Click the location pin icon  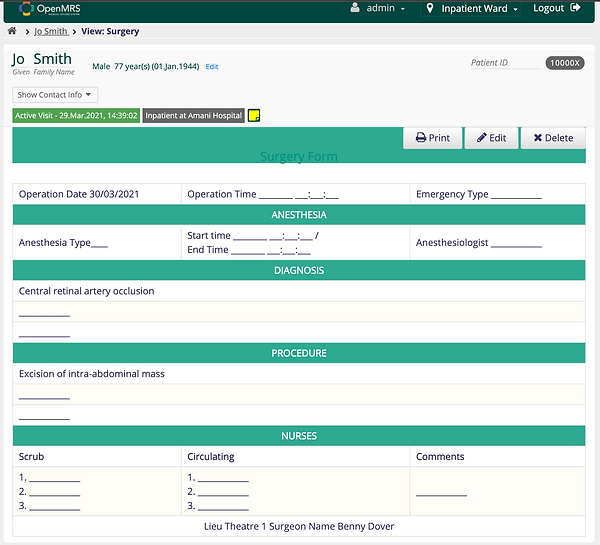coord(430,8)
